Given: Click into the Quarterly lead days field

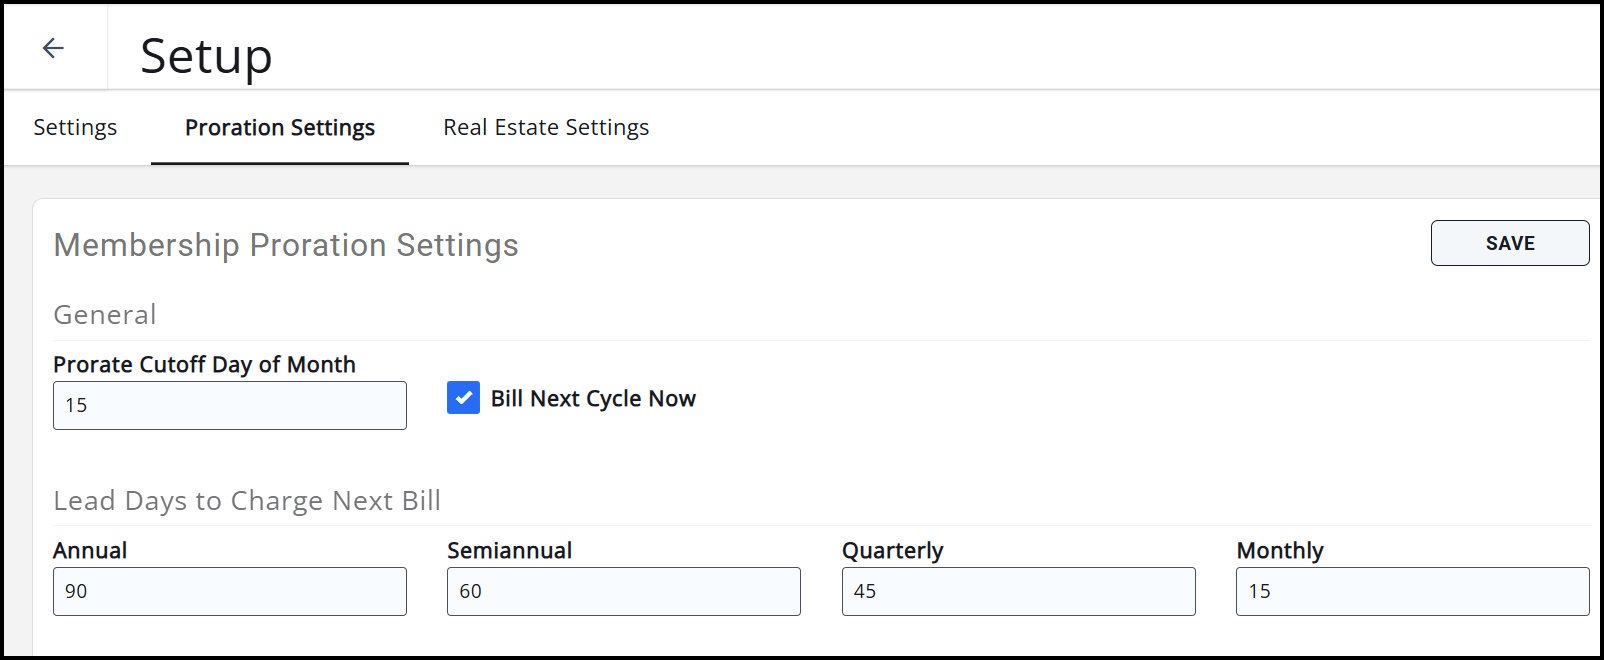Looking at the screenshot, I should (1018, 591).
